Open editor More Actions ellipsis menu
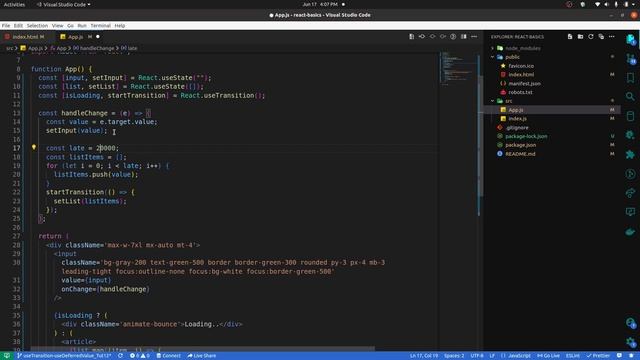This screenshot has width=640, height=360. point(474,37)
